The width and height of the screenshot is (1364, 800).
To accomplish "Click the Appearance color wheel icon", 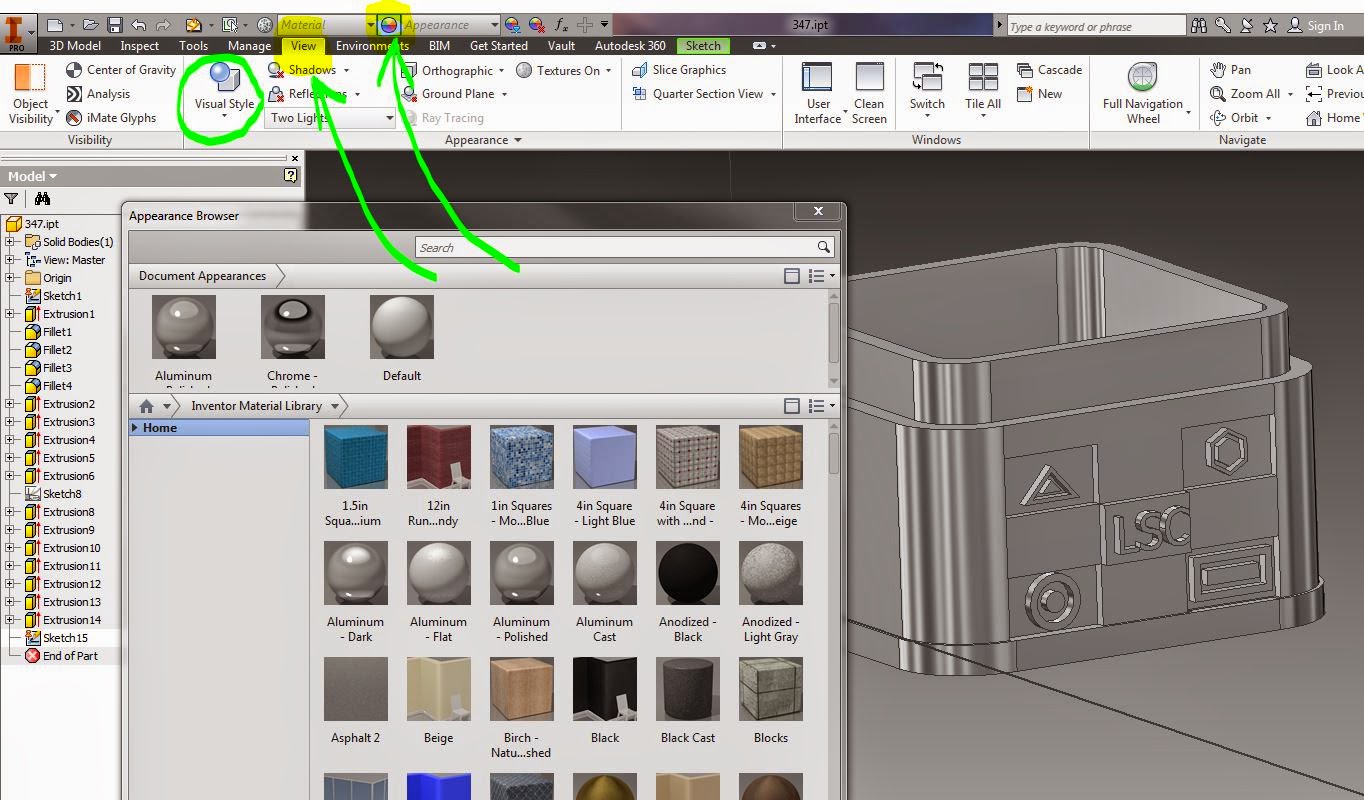I will tap(389, 22).
